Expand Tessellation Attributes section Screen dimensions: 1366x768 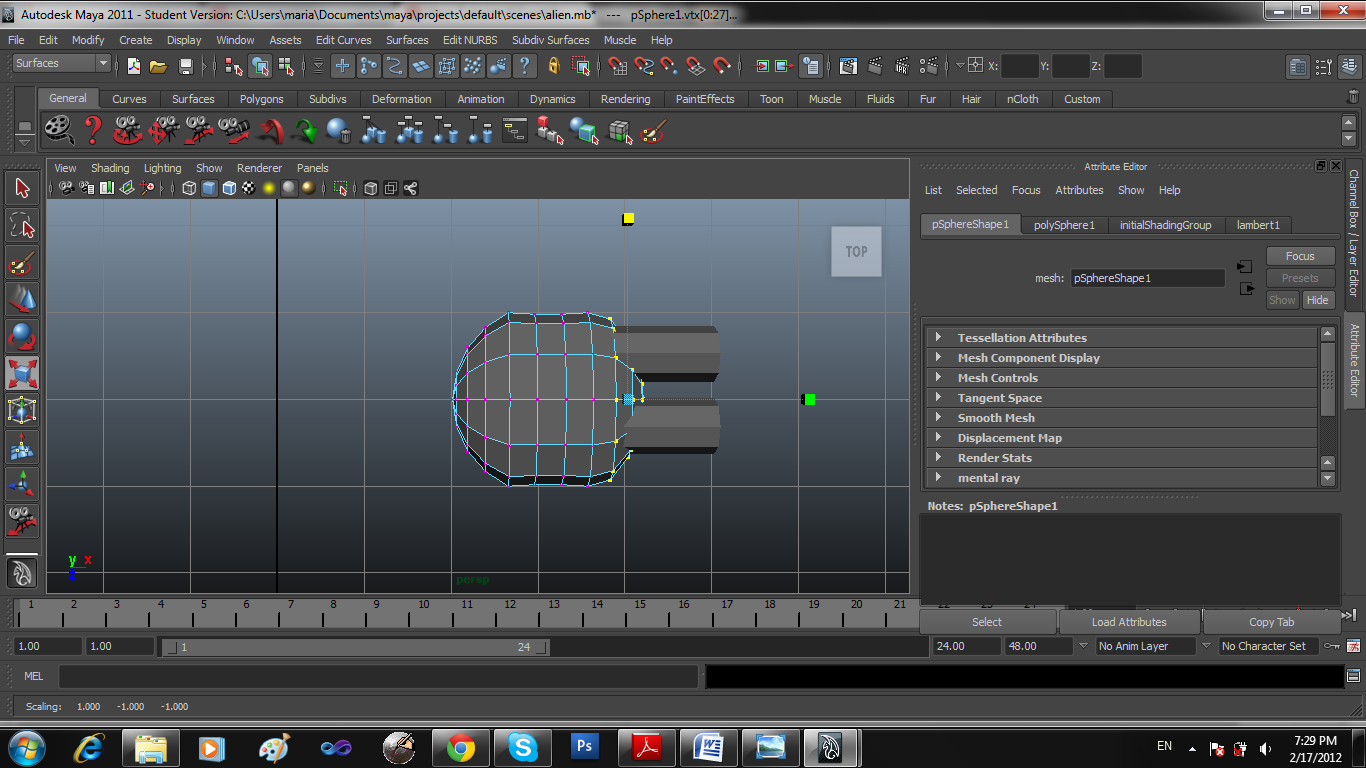click(1120, 338)
